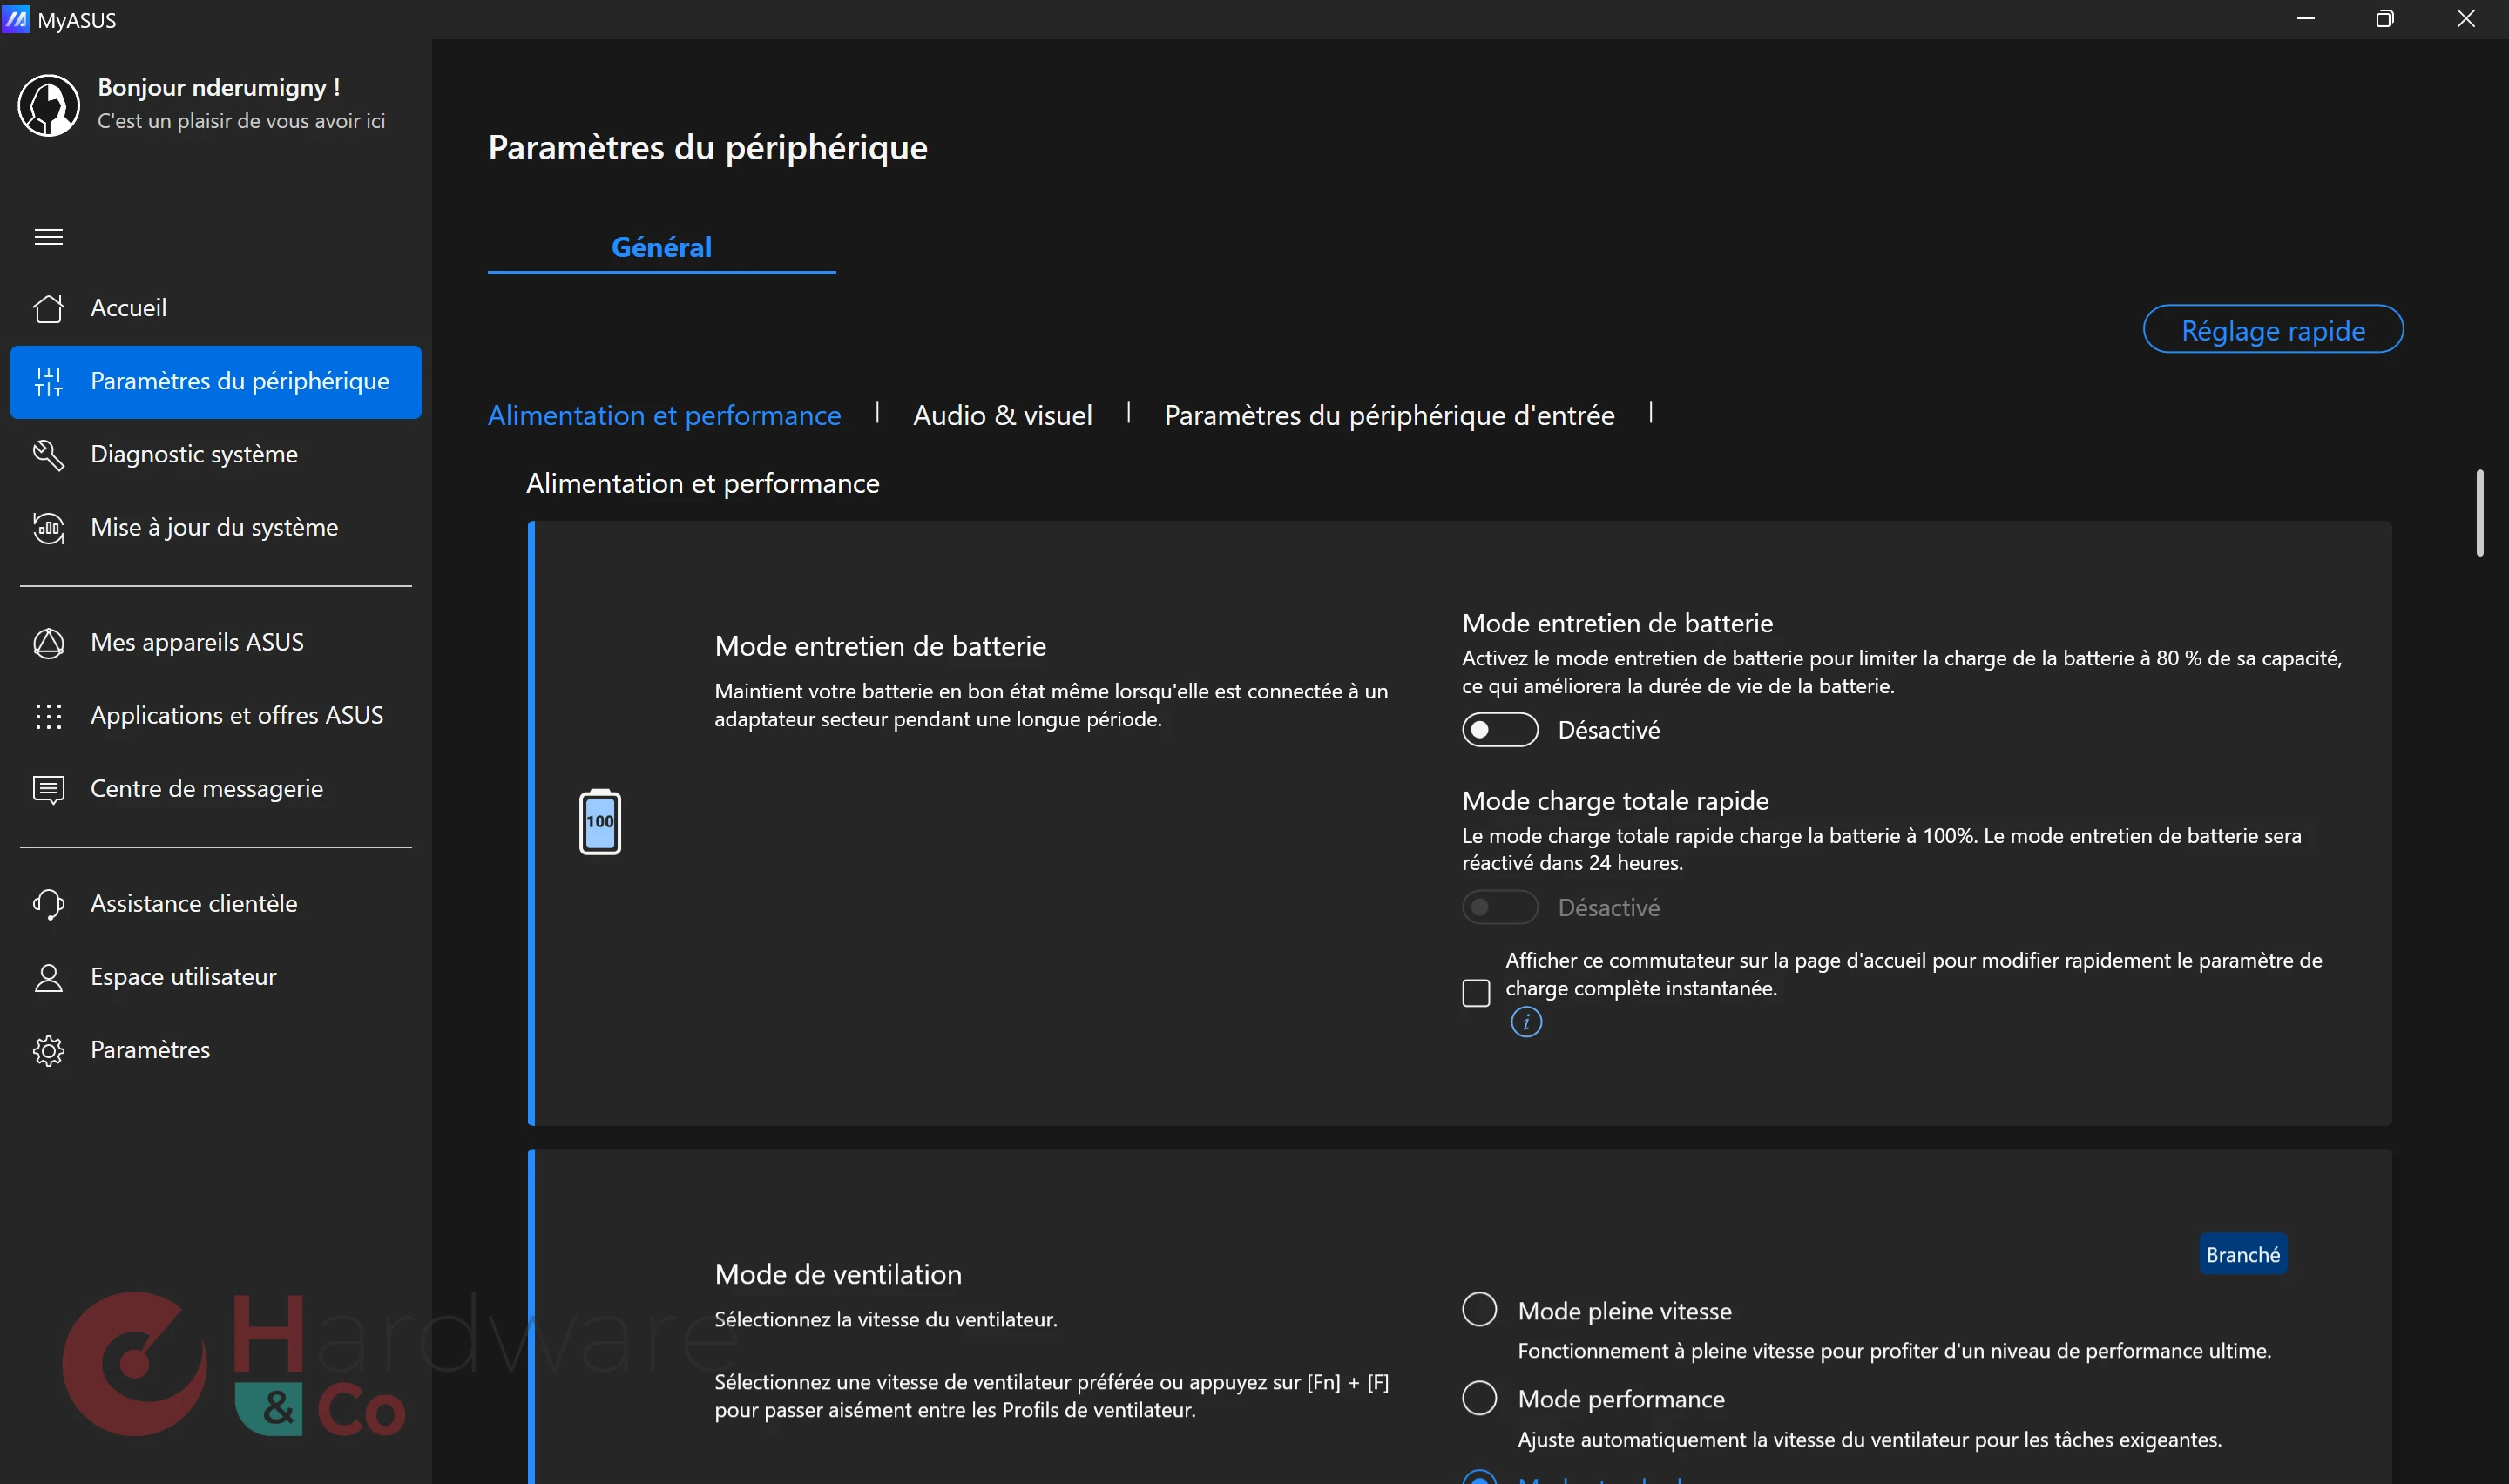Open Assistance clientèle page
The height and width of the screenshot is (1484, 2509).
tap(215, 904)
